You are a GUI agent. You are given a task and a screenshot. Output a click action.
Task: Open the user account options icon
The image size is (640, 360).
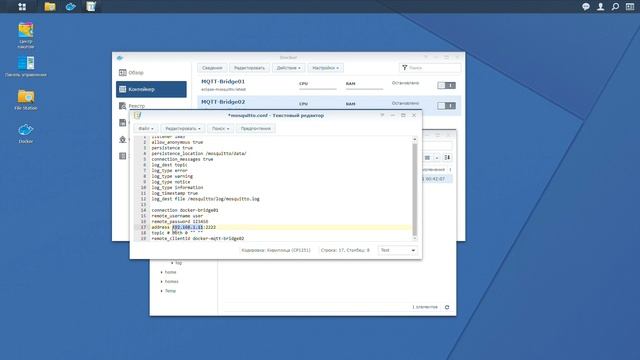600,7
